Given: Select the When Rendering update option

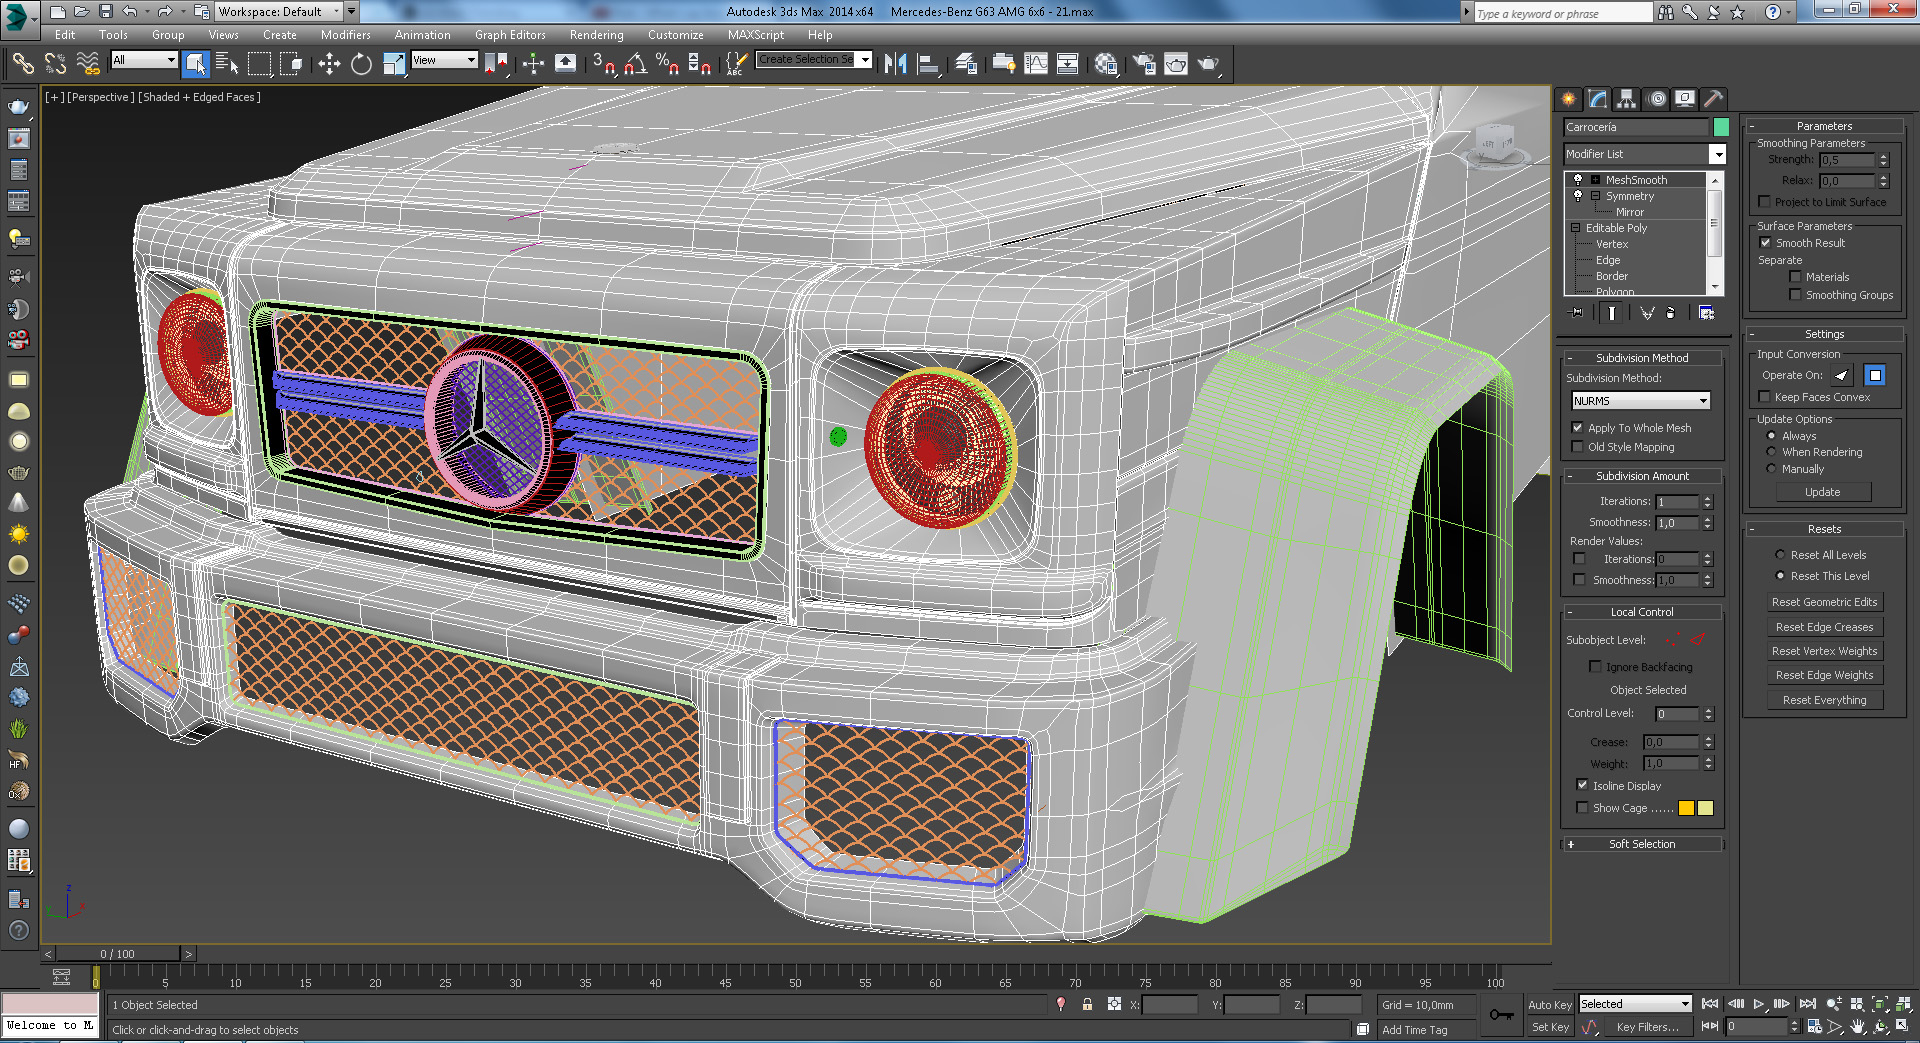Looking at the screenshot, I should [1771, 452].
